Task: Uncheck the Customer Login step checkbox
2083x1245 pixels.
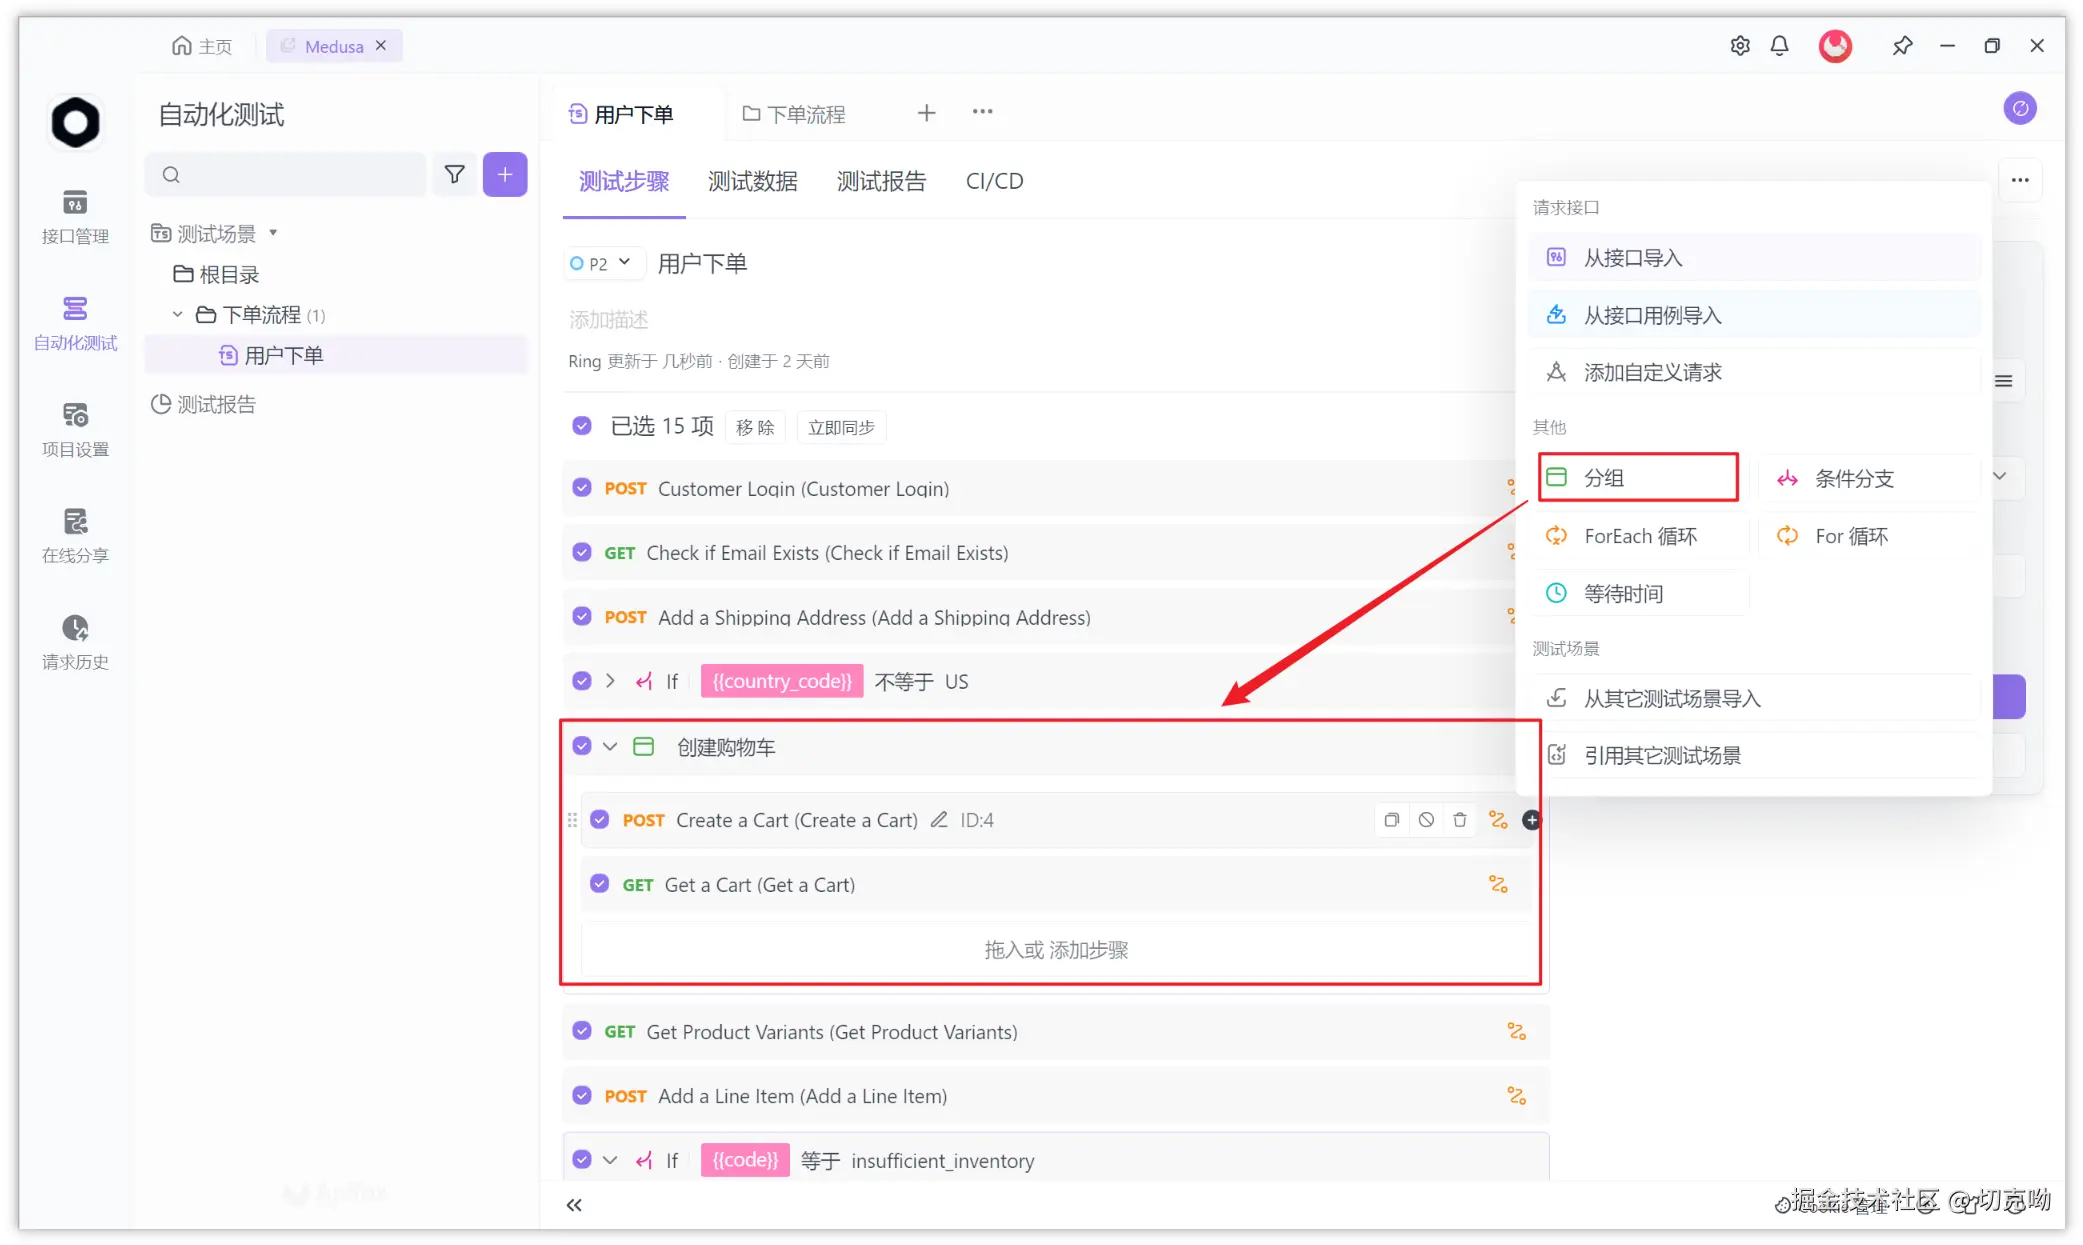Action: 582,488
